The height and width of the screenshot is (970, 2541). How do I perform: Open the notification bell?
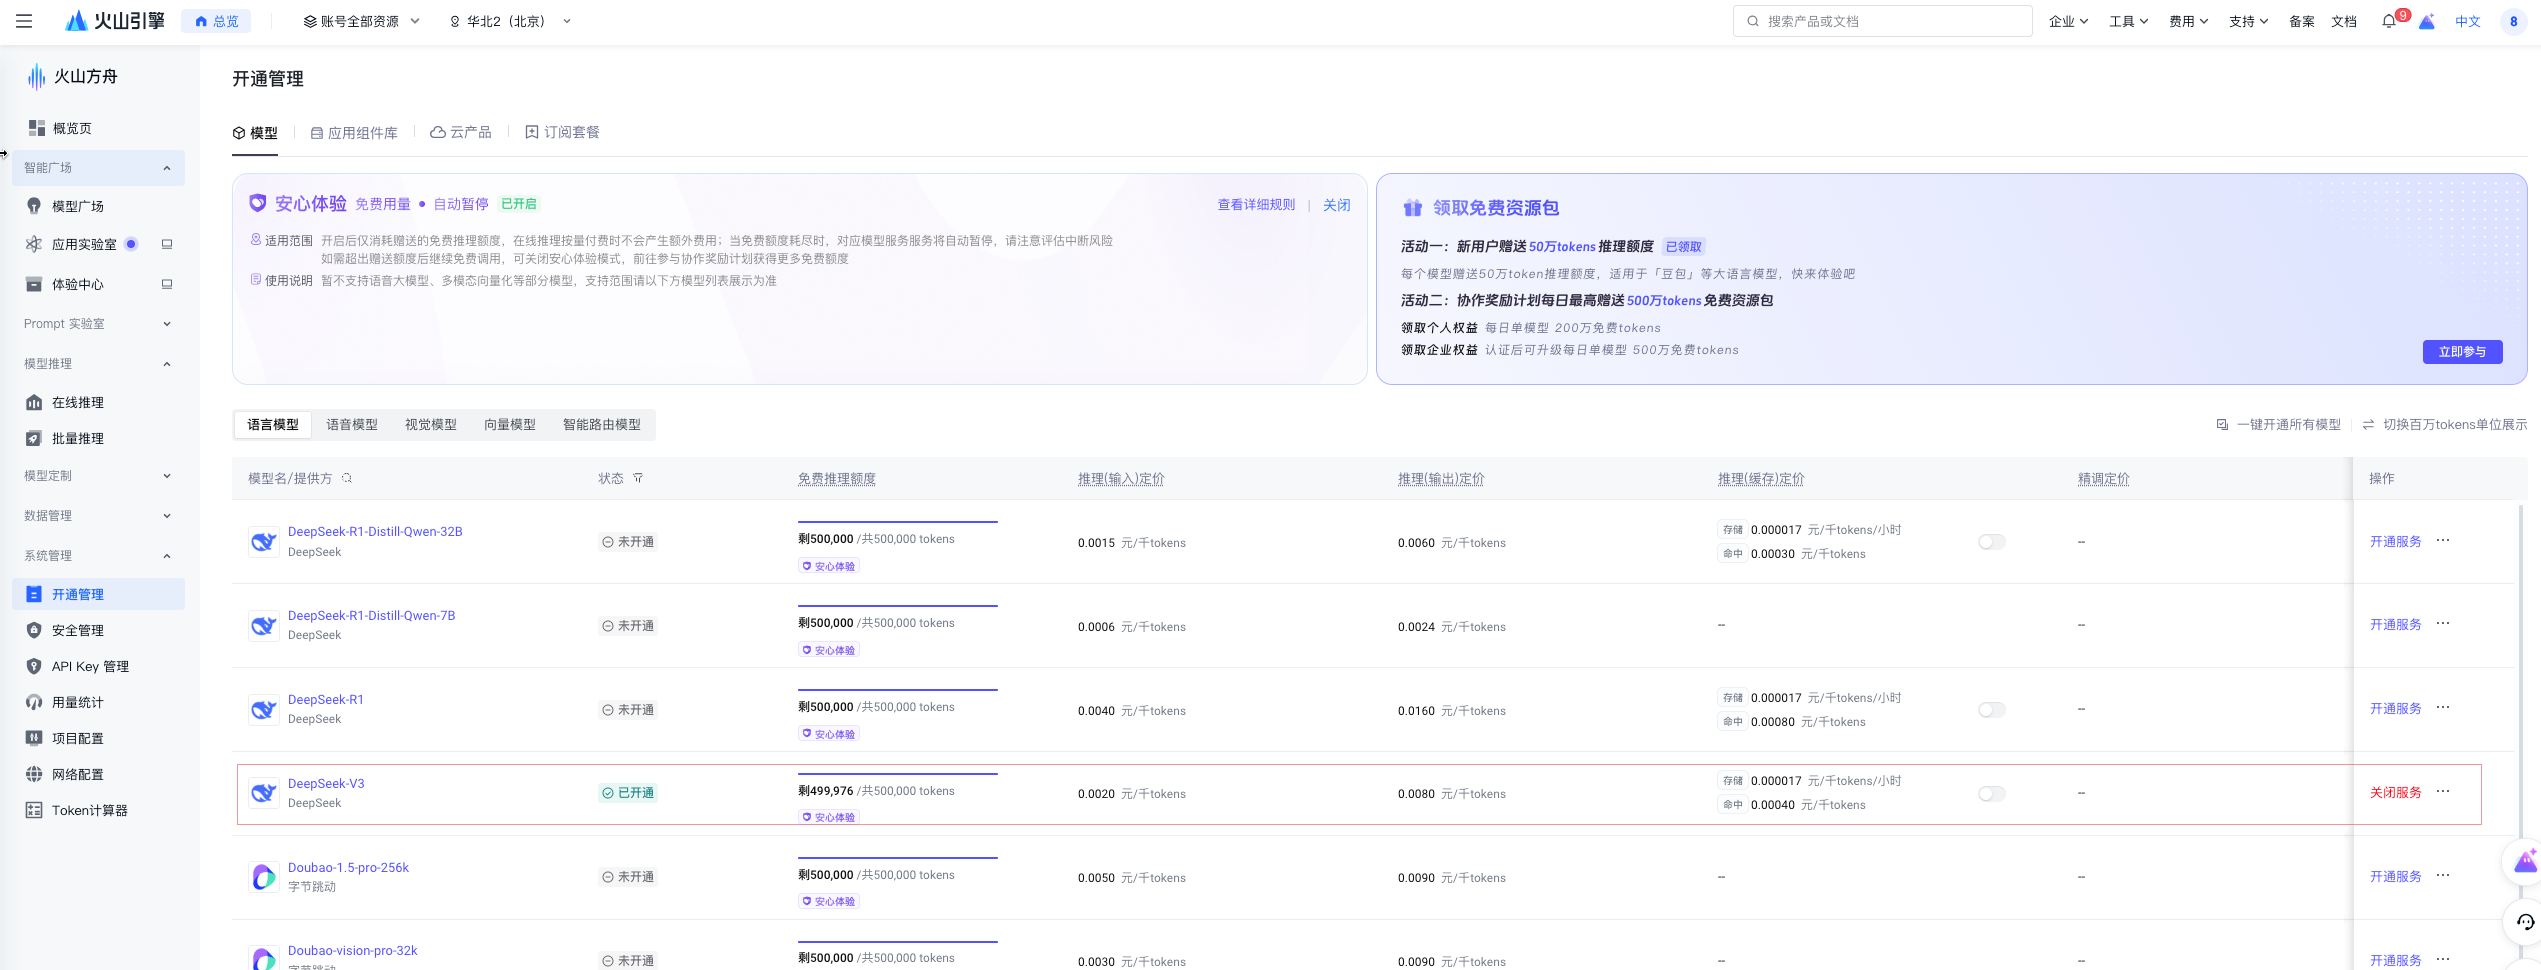point(2389,21)
